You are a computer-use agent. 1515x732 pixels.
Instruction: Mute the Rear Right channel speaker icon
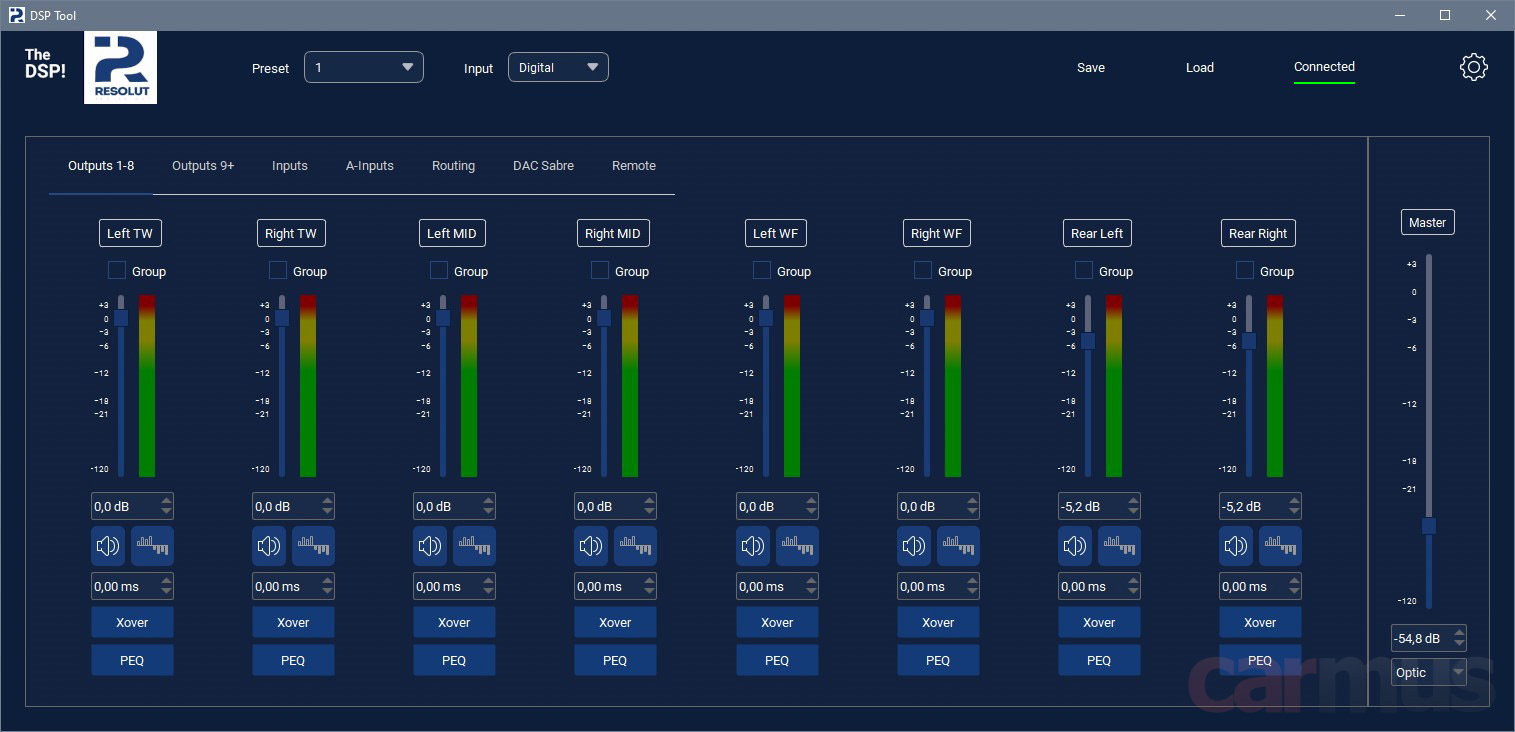point(1237,546)
